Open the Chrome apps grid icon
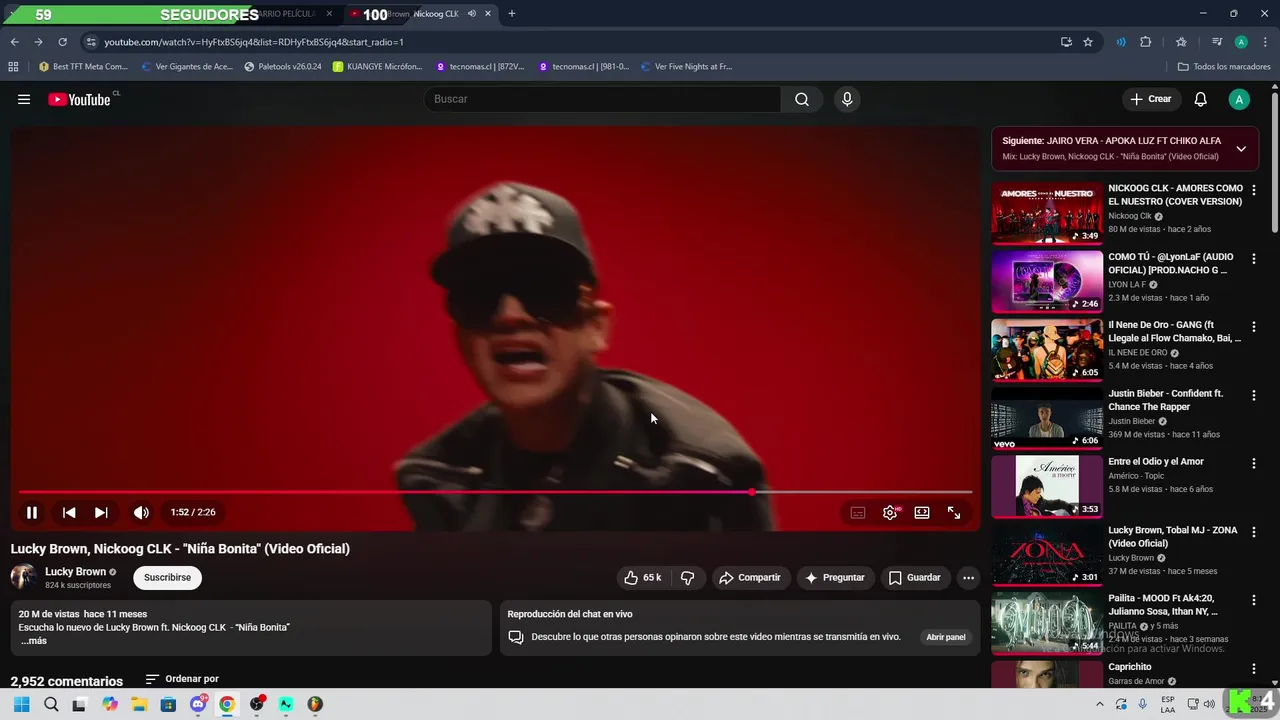 (x=13, y=67)
